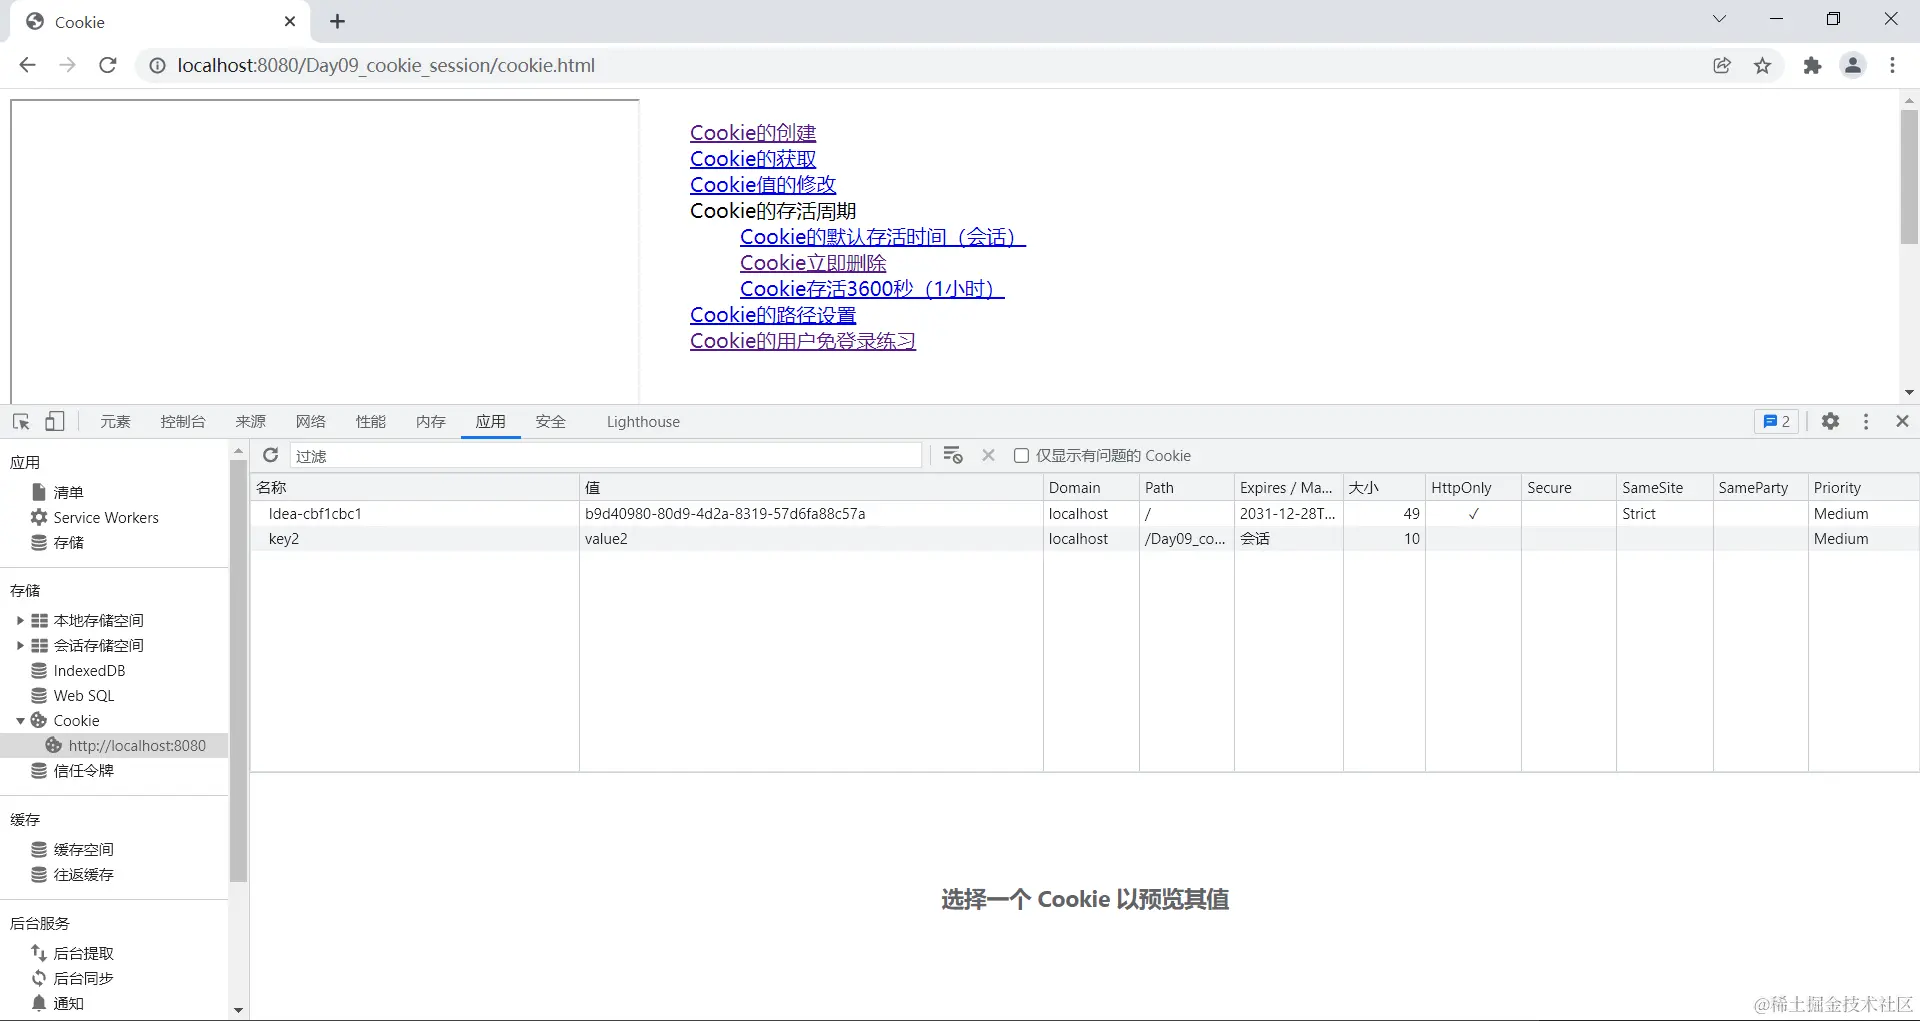Select Web SQL in the sidebar
1920x1021 pixels.
84,695
